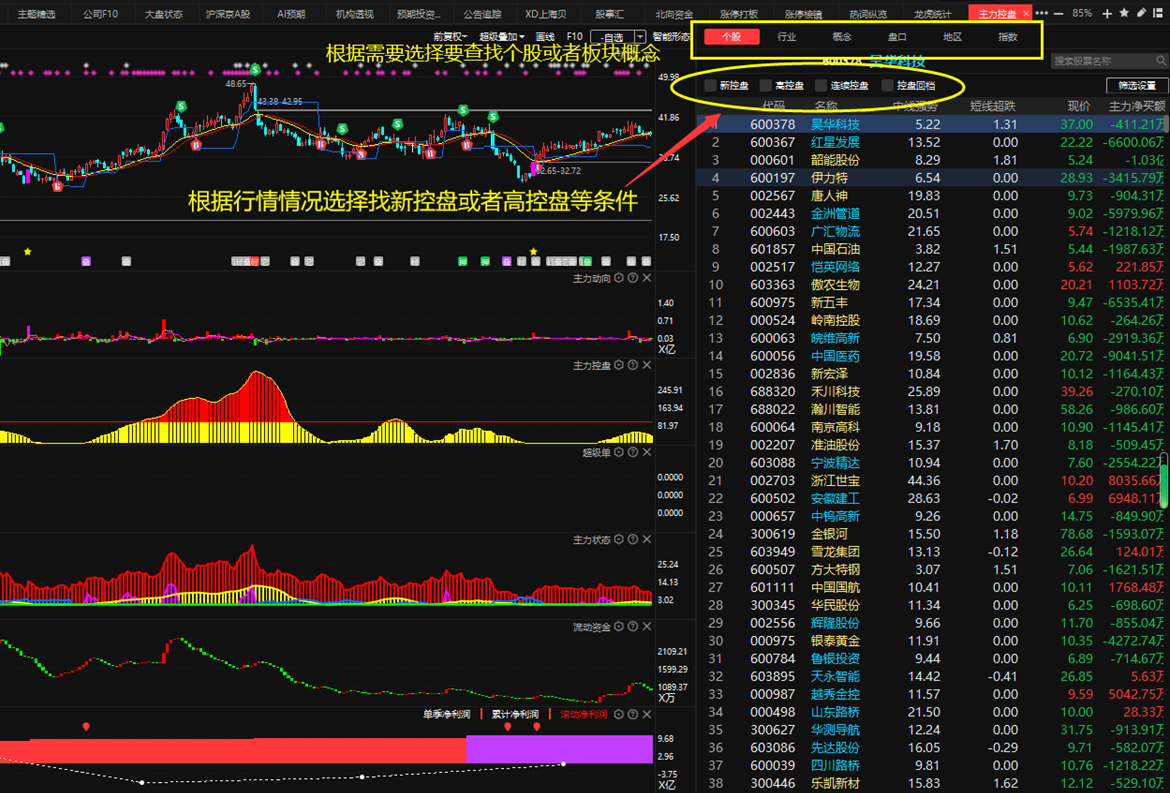
Task: Open help icon for 流动资金 indicator
Action: tap(633, 627)
